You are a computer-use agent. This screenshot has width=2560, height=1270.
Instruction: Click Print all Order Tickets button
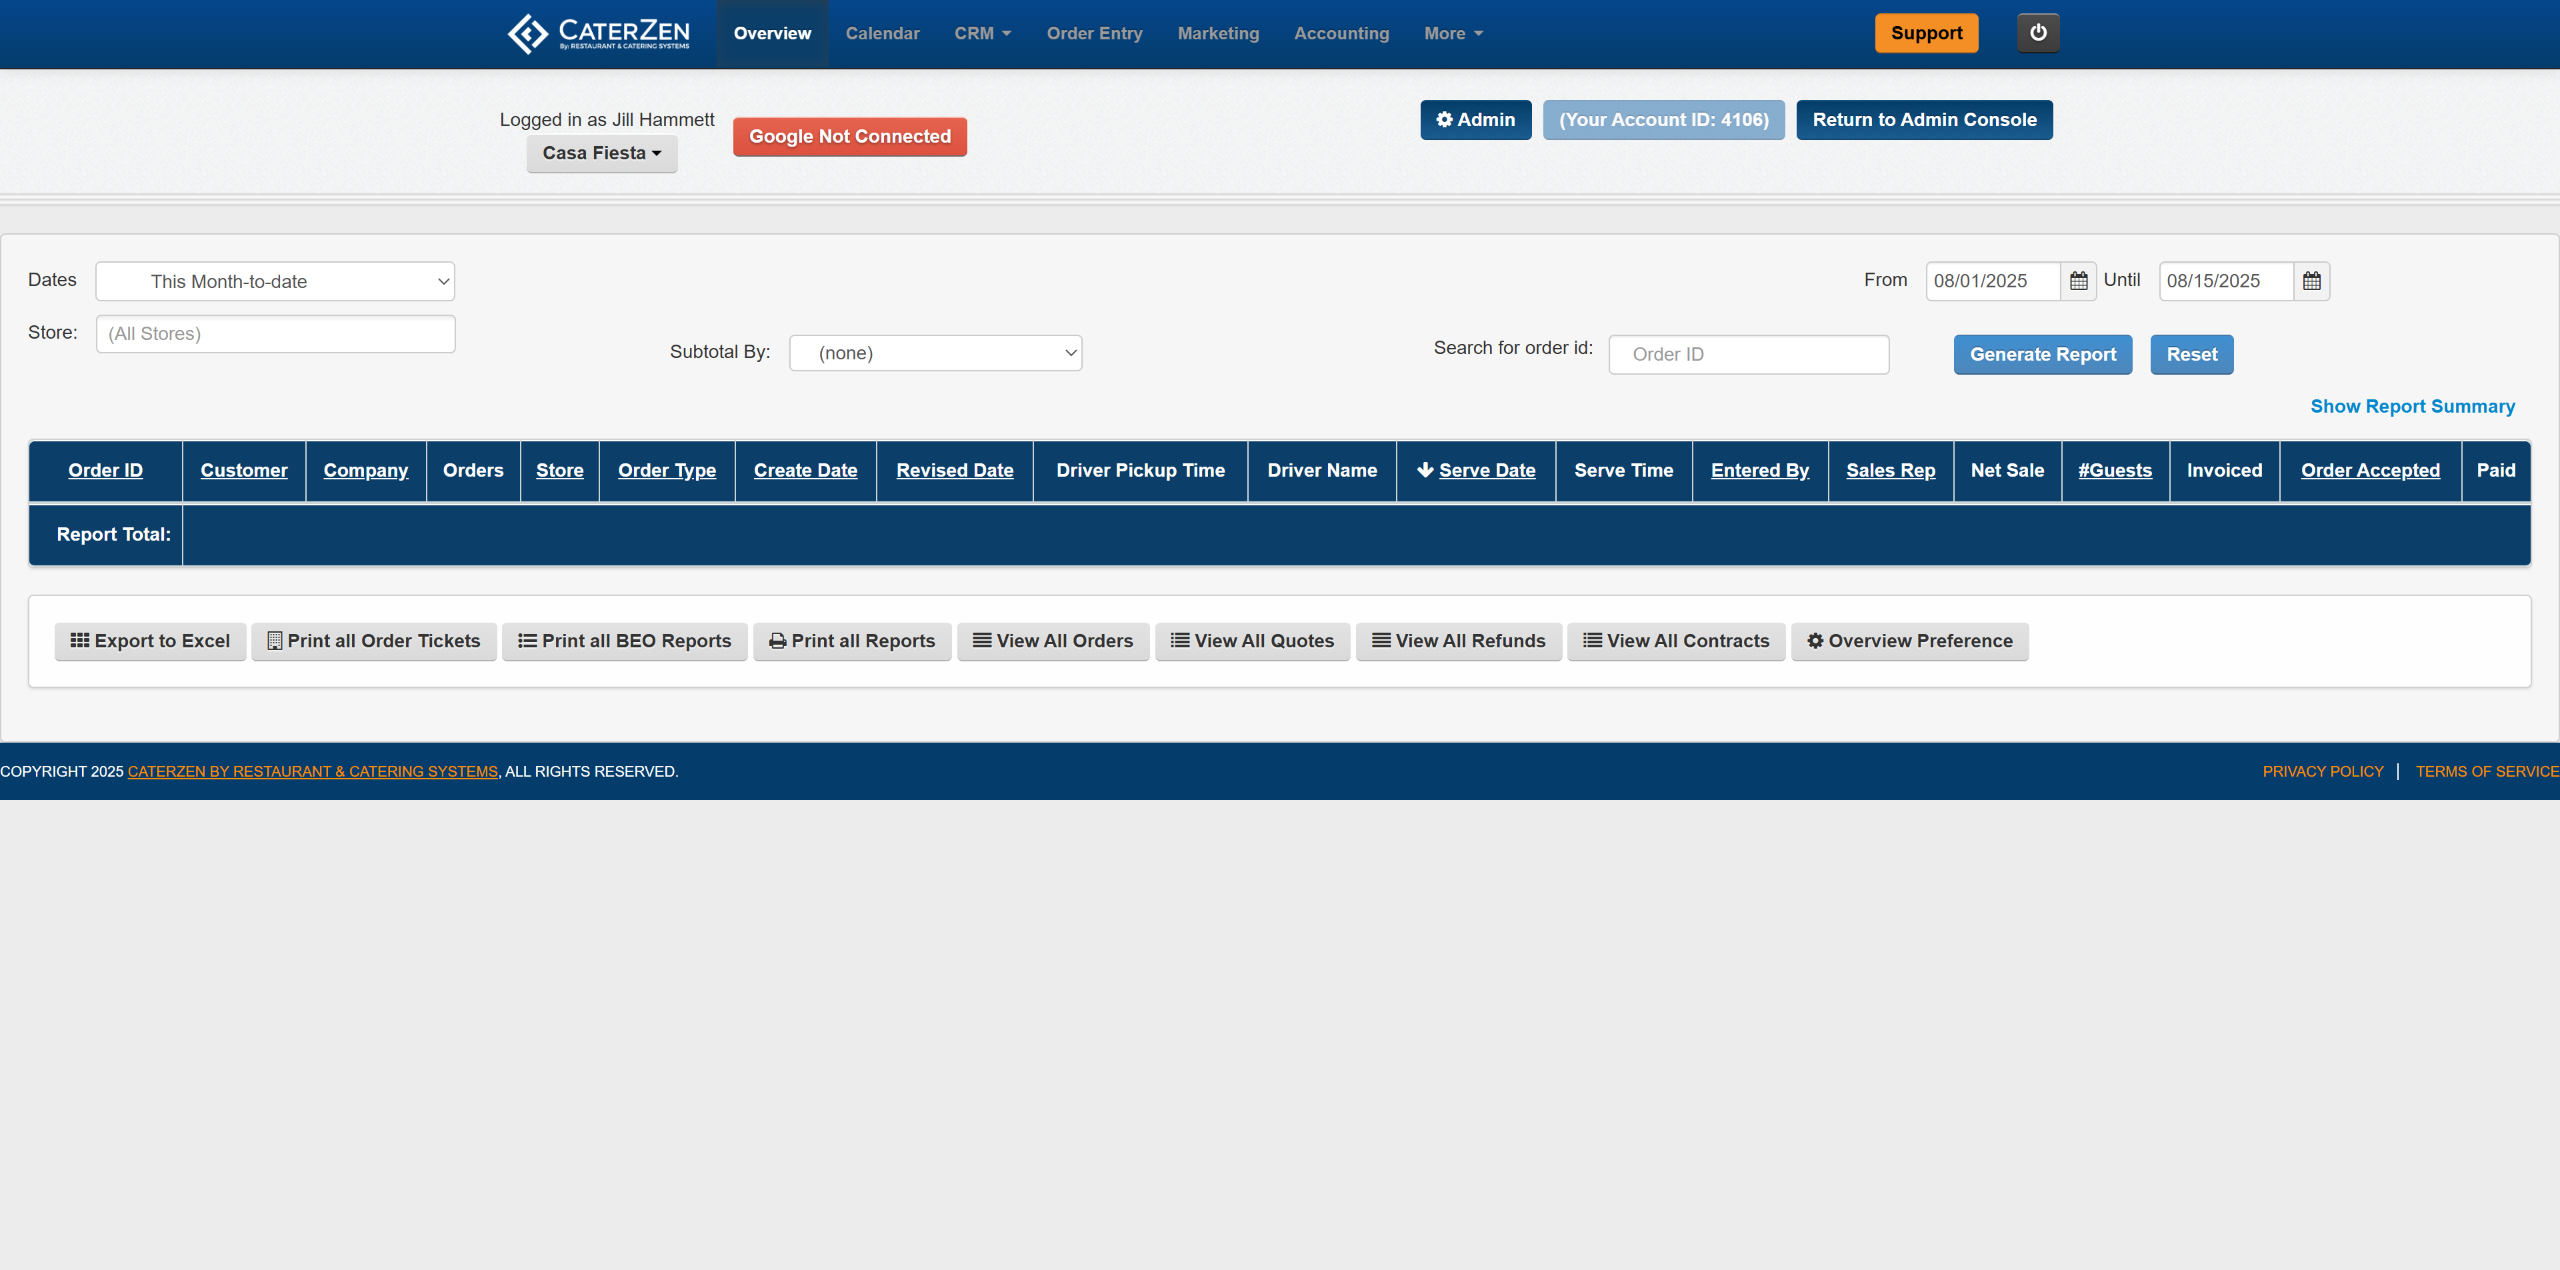tap(374, 641)
